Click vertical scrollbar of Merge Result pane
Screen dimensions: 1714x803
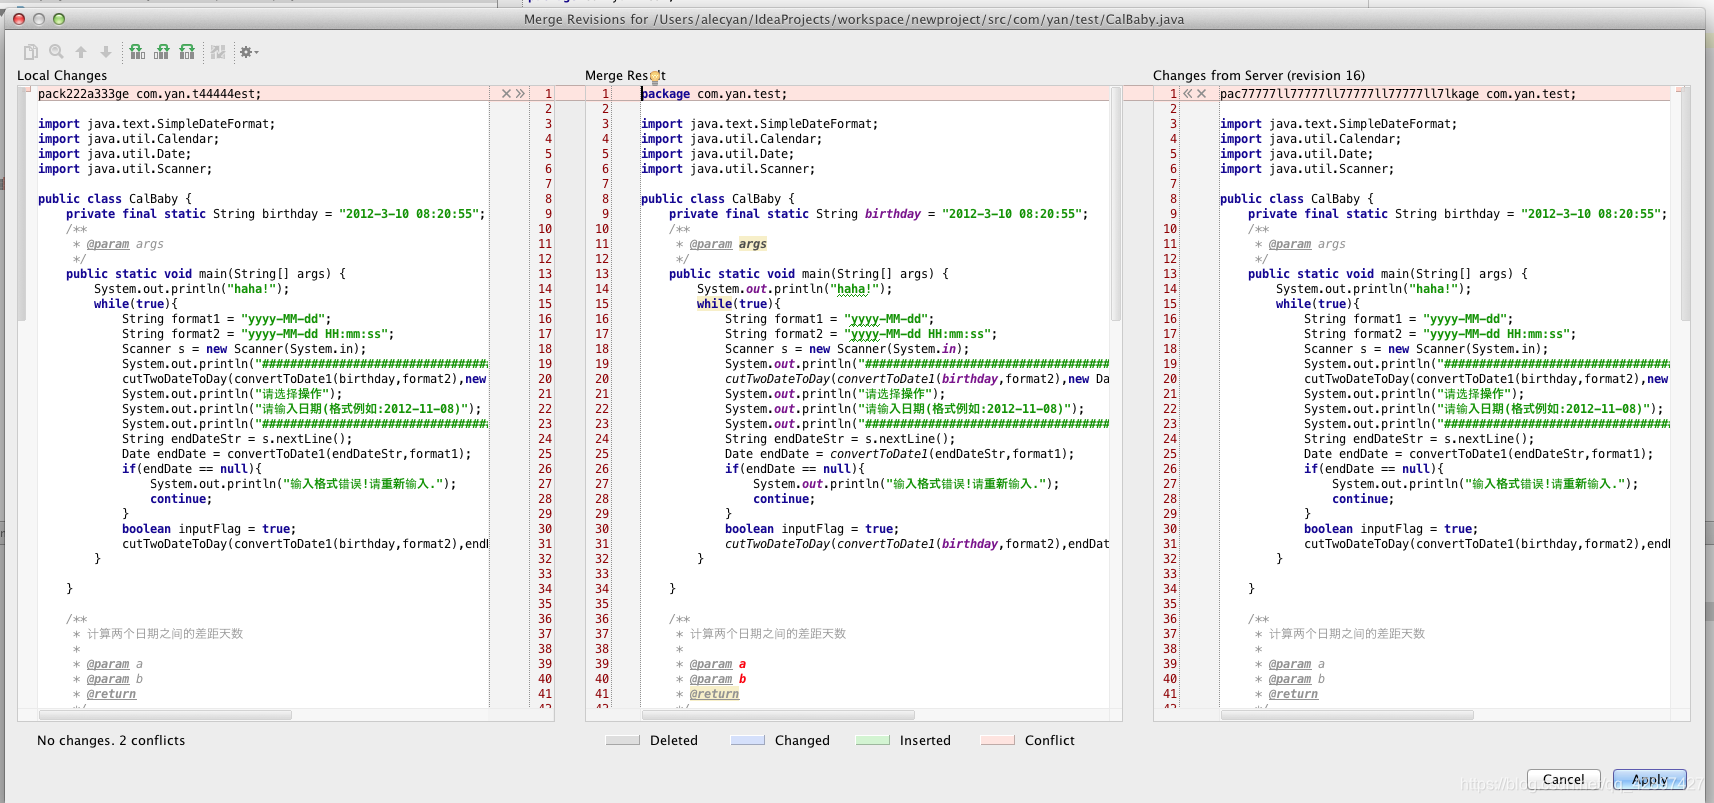(x=1116, y=205)
